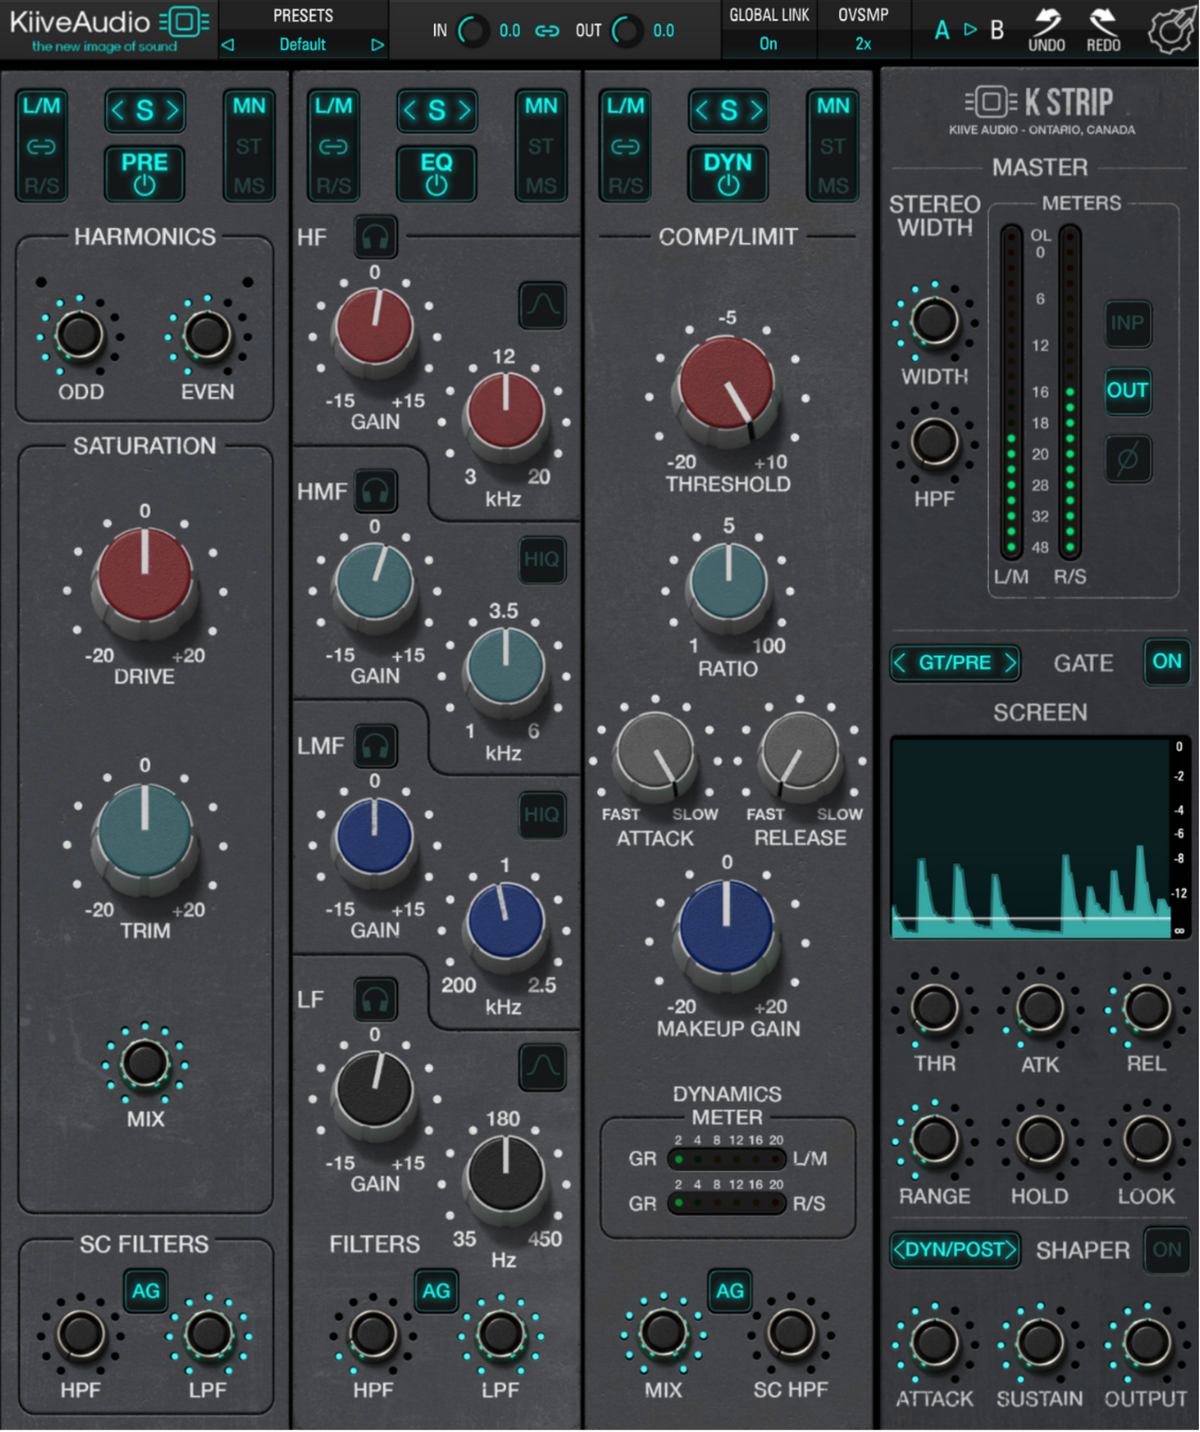Toggle AG in EQ Filters section
The image size is (1200, 1432).
(x=436, y=1291)
